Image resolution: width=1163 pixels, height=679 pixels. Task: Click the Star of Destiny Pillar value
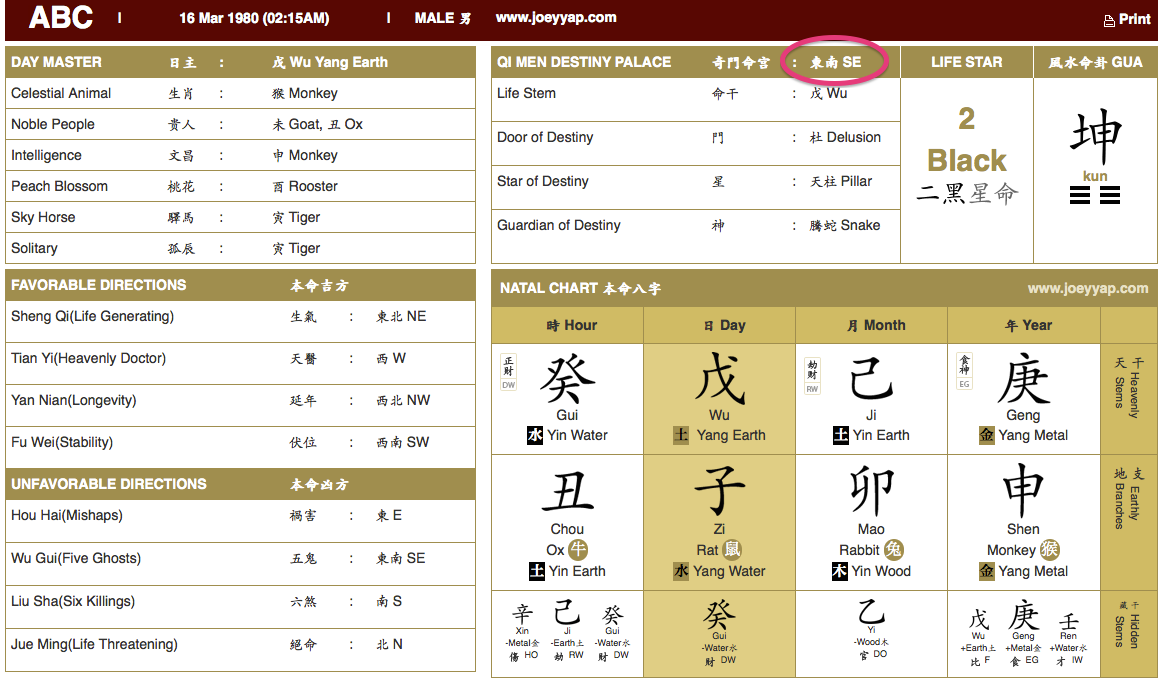[x=840, y=181]
